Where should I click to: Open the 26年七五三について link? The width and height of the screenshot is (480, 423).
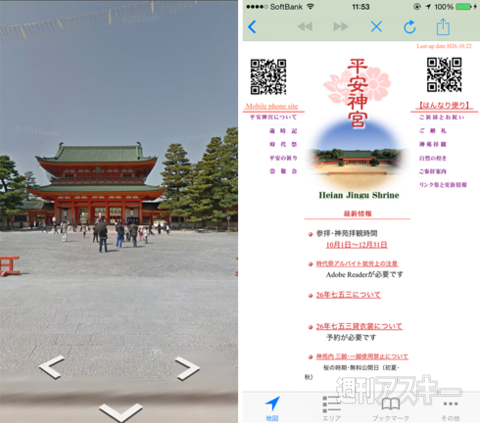[x=348, y=295]
